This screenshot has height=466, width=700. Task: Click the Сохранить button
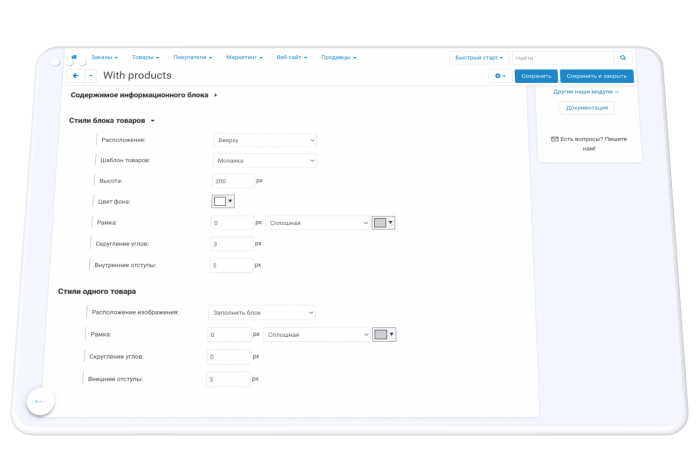(536, 76)
